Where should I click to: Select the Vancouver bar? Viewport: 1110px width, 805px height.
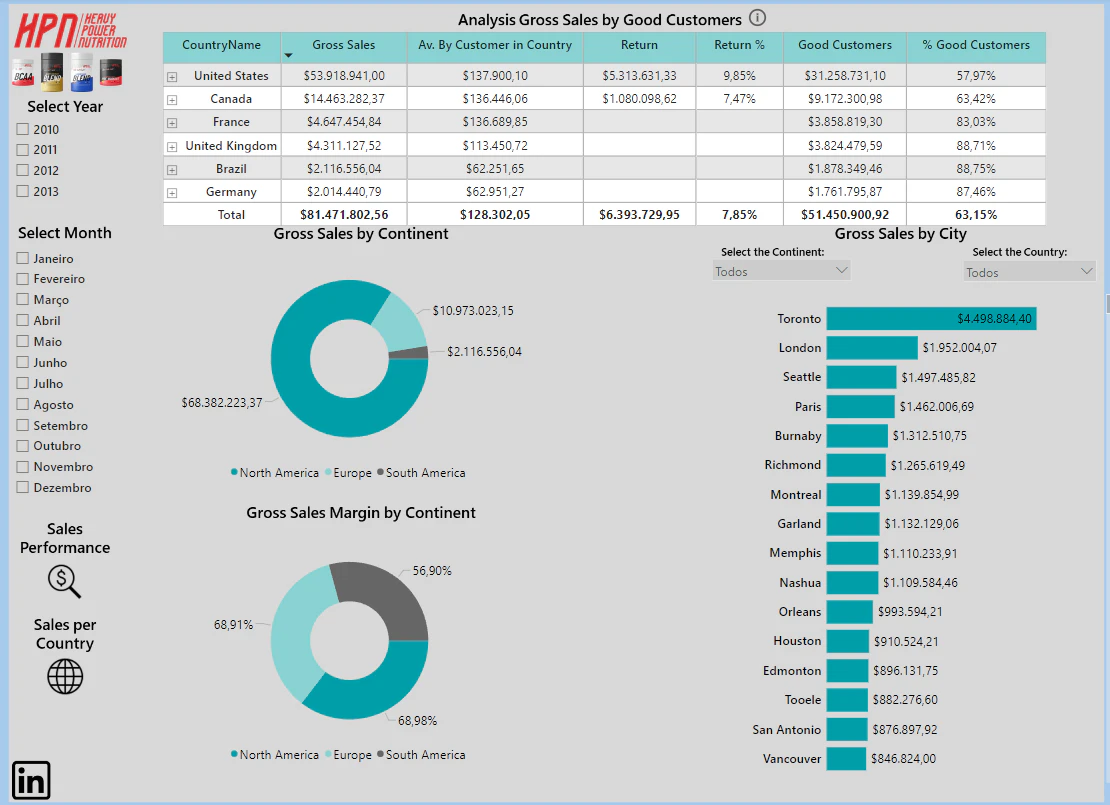(x=846, y=758)
